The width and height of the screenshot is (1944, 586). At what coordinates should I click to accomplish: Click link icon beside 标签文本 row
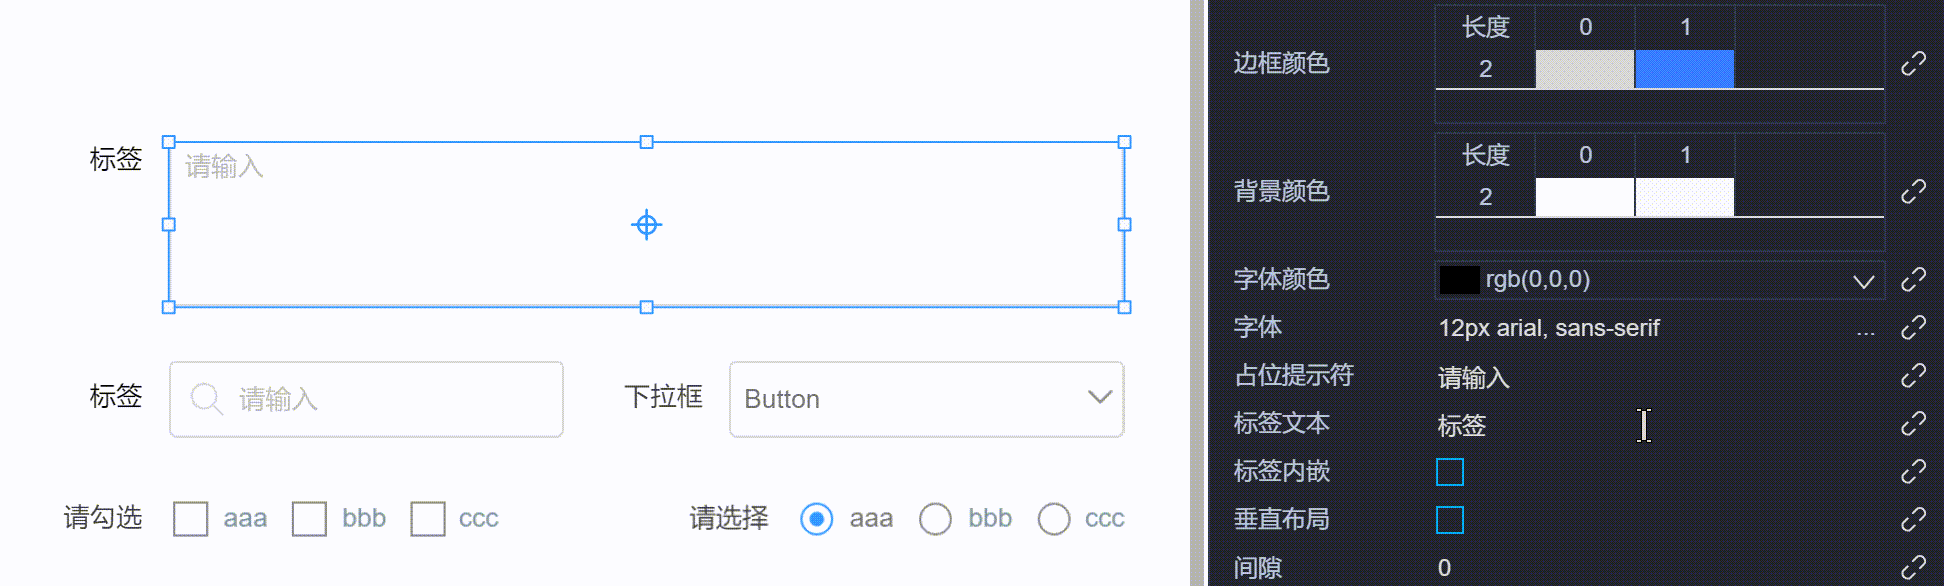pos(1913,424)
